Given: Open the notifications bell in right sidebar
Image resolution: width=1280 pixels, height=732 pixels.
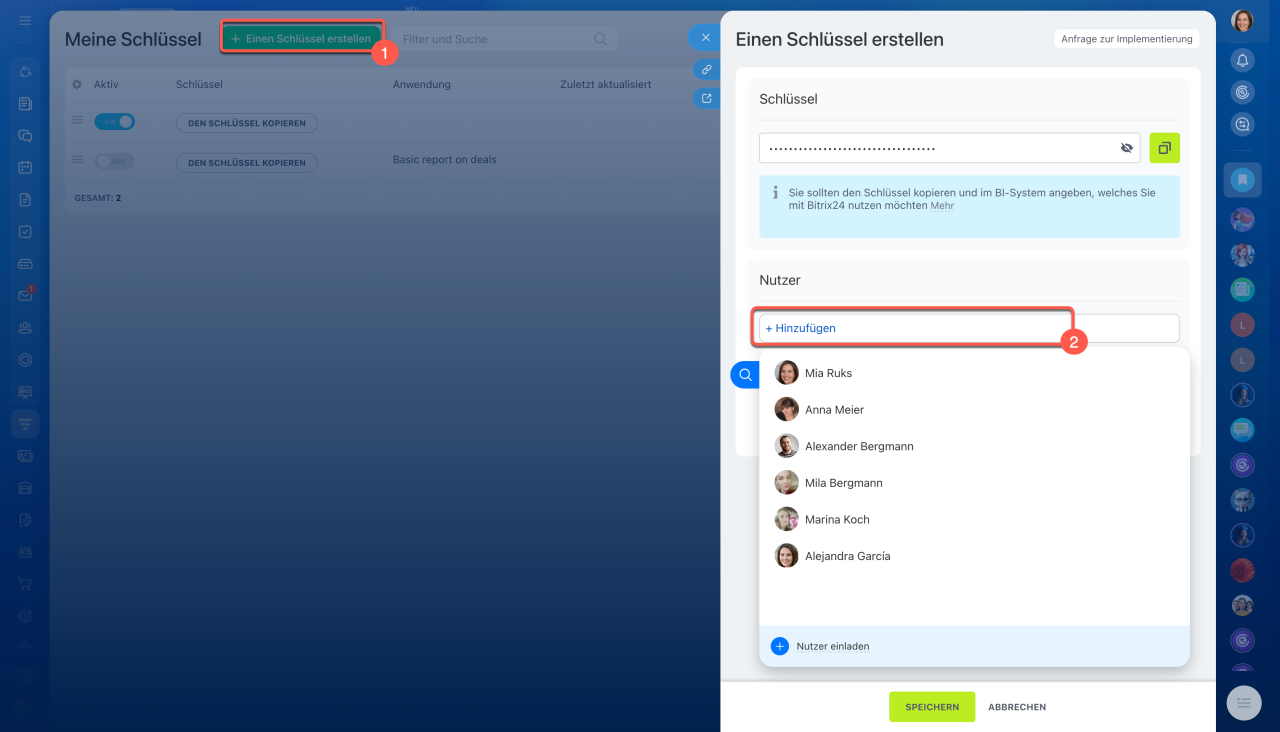Looking at the screenshot, I should tap(1242, 60).
